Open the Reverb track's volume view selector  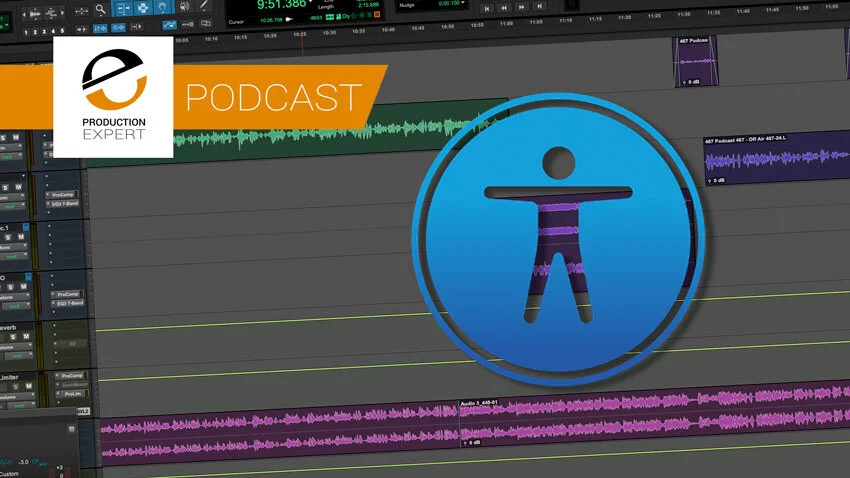[15, 347]
